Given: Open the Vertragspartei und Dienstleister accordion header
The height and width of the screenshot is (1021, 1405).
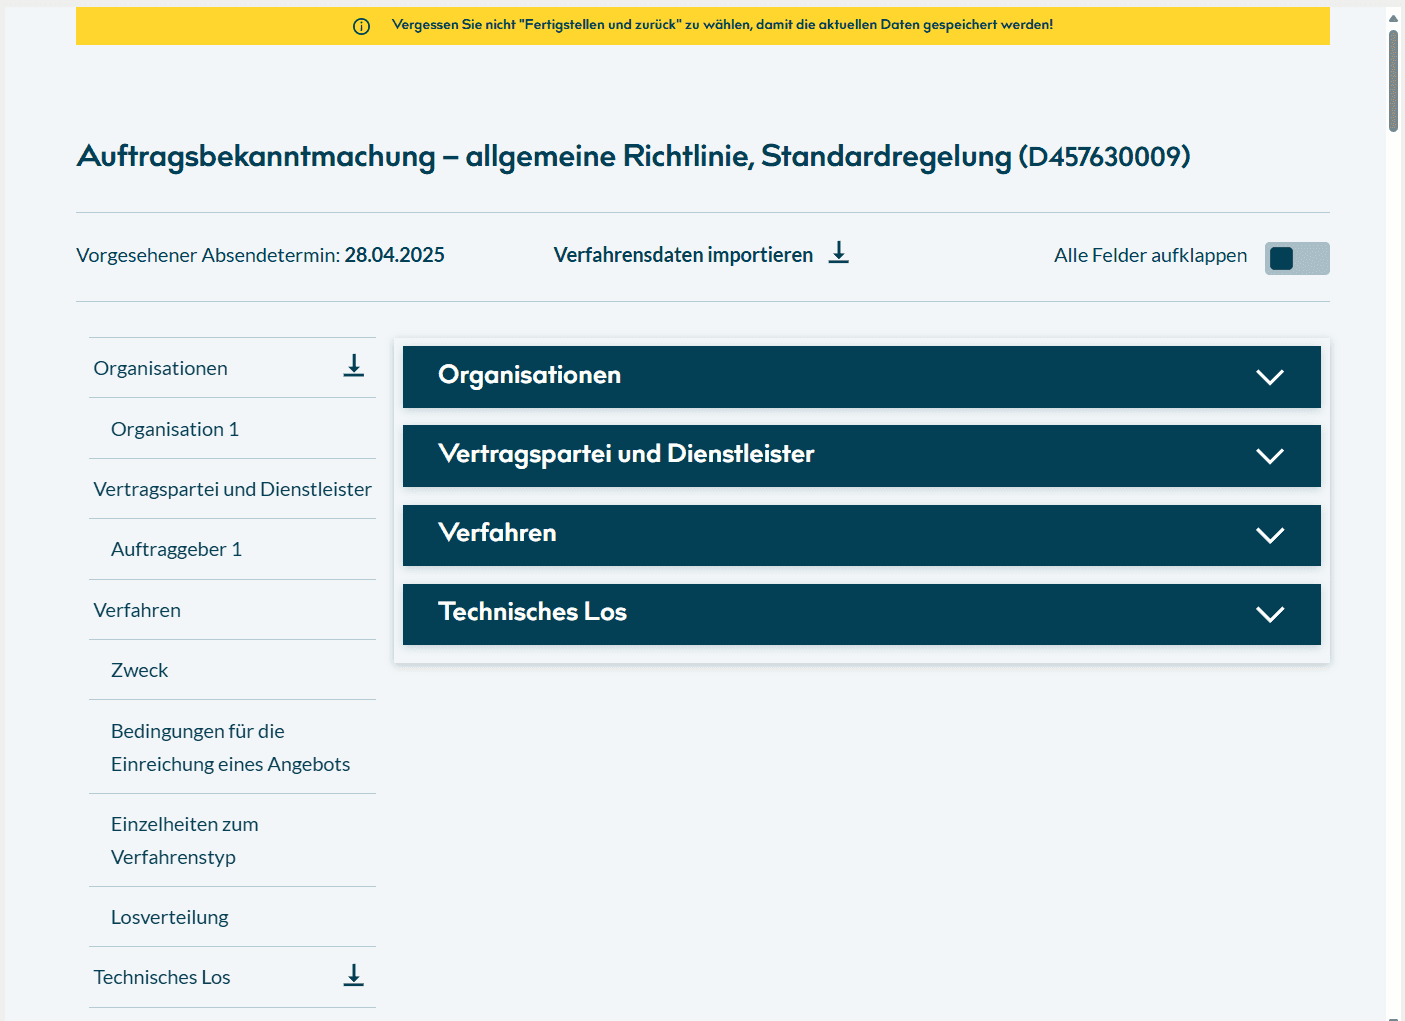Looking at the screenshot, I should click(x=861, y=456).
